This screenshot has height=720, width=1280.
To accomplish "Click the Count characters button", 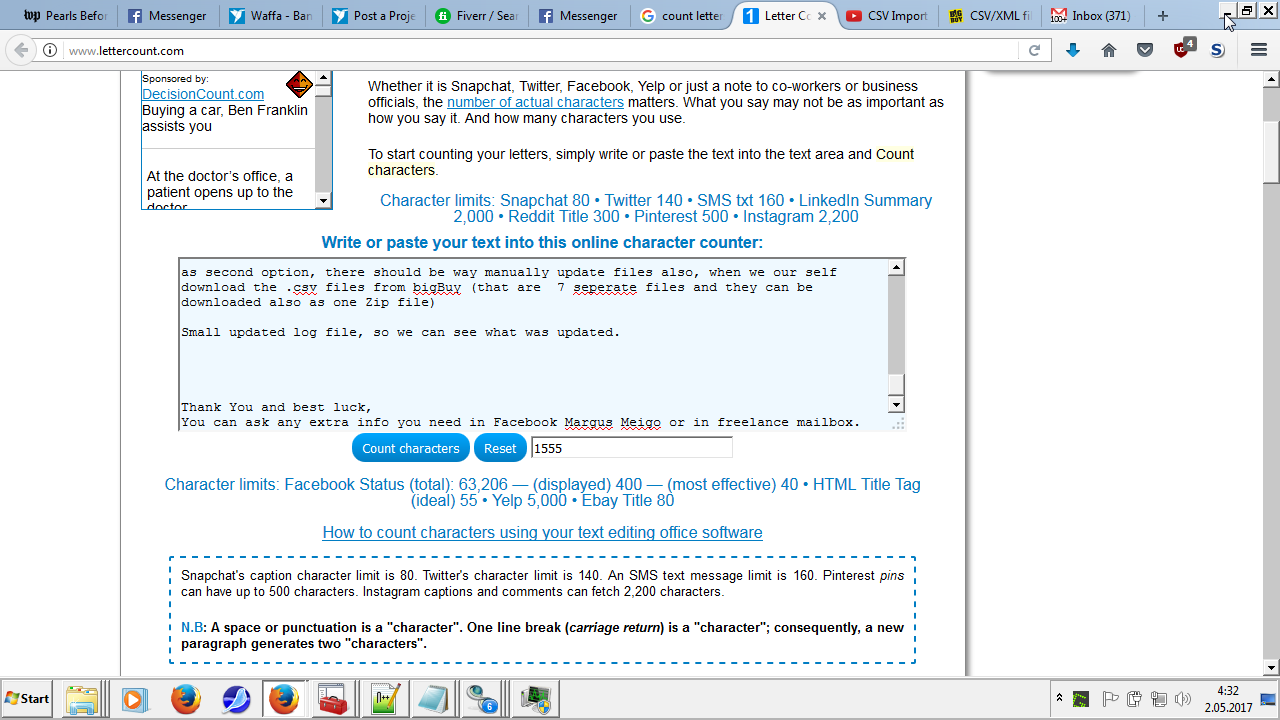I will tap(411, 448).
